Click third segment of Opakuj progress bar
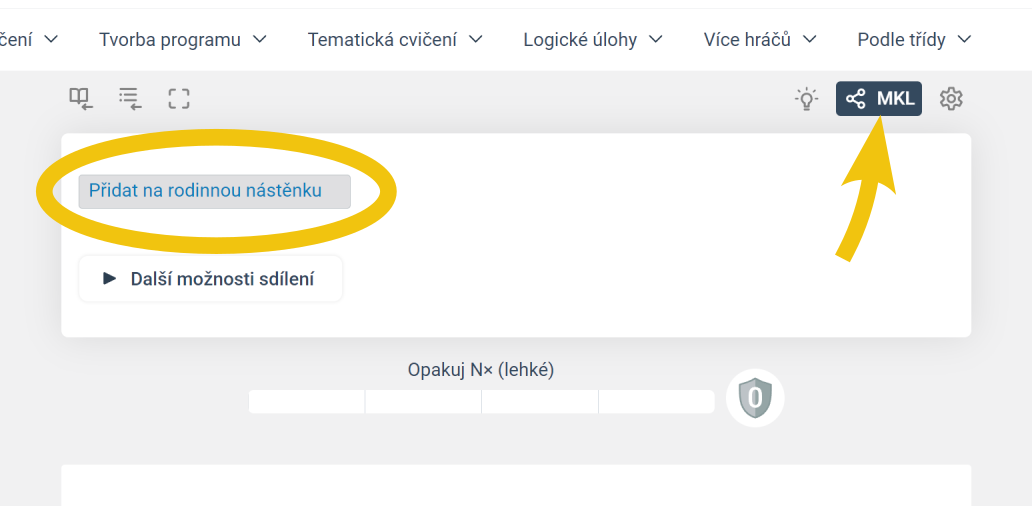1032x506 pixels. coord(540,401)
